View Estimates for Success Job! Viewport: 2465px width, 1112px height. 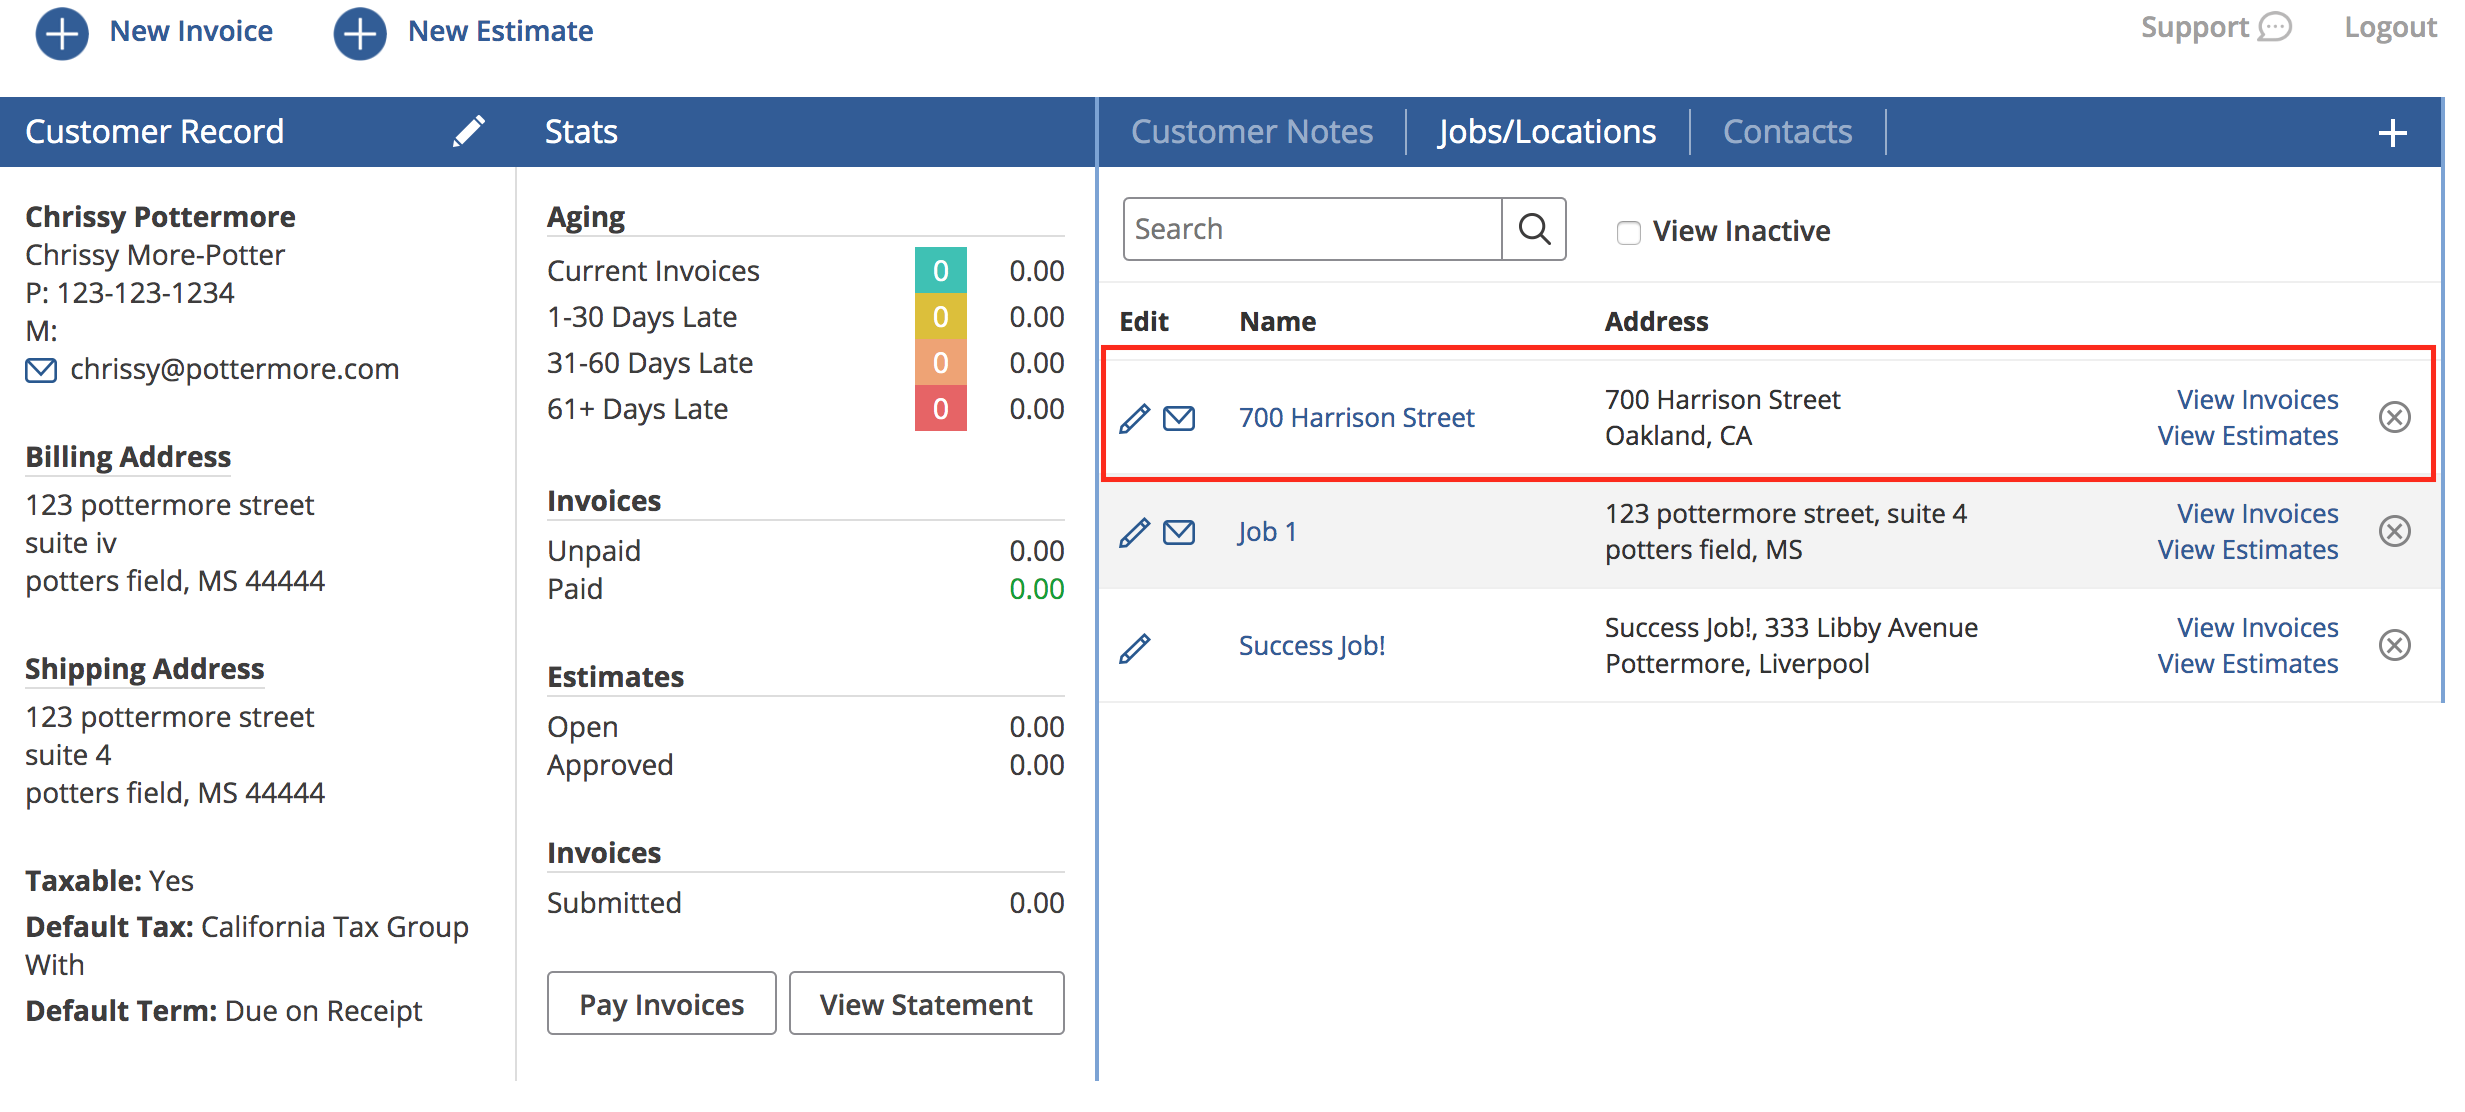click(x=2247, y=664)
